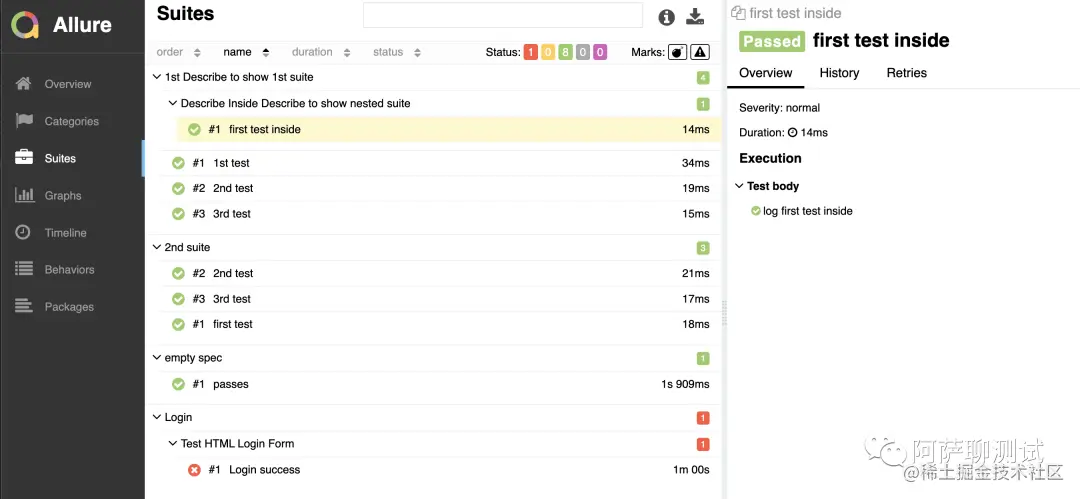Open the Graphs sidebar menu item
The image size is (1080, 499).
[72, 196]
